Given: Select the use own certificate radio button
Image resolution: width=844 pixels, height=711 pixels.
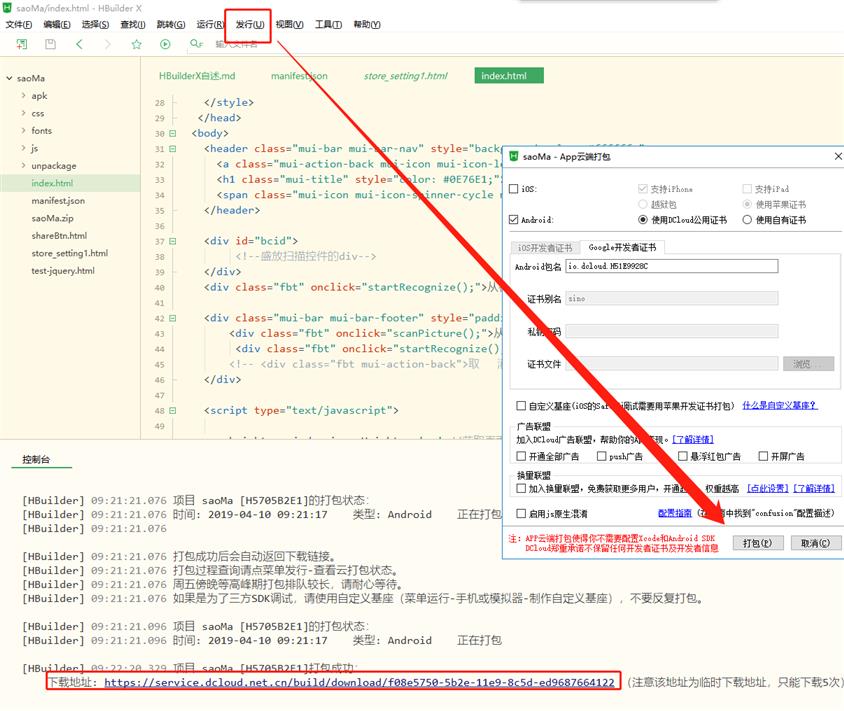Looking at the screenshot, I should [748, 220].
